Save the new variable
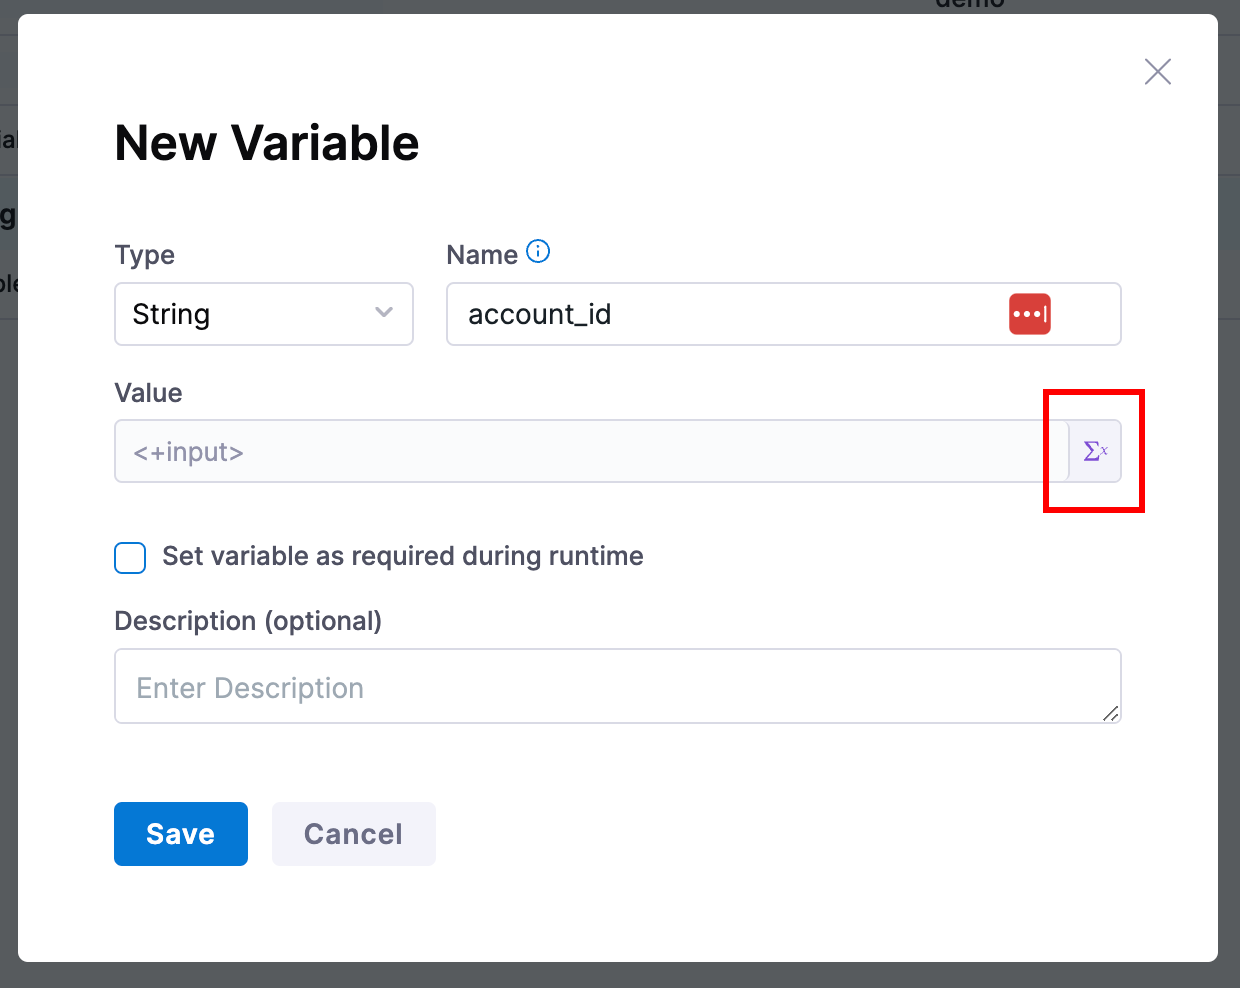Image resolution: width=1240 pixels, height=988 pixels. [181, 834]
